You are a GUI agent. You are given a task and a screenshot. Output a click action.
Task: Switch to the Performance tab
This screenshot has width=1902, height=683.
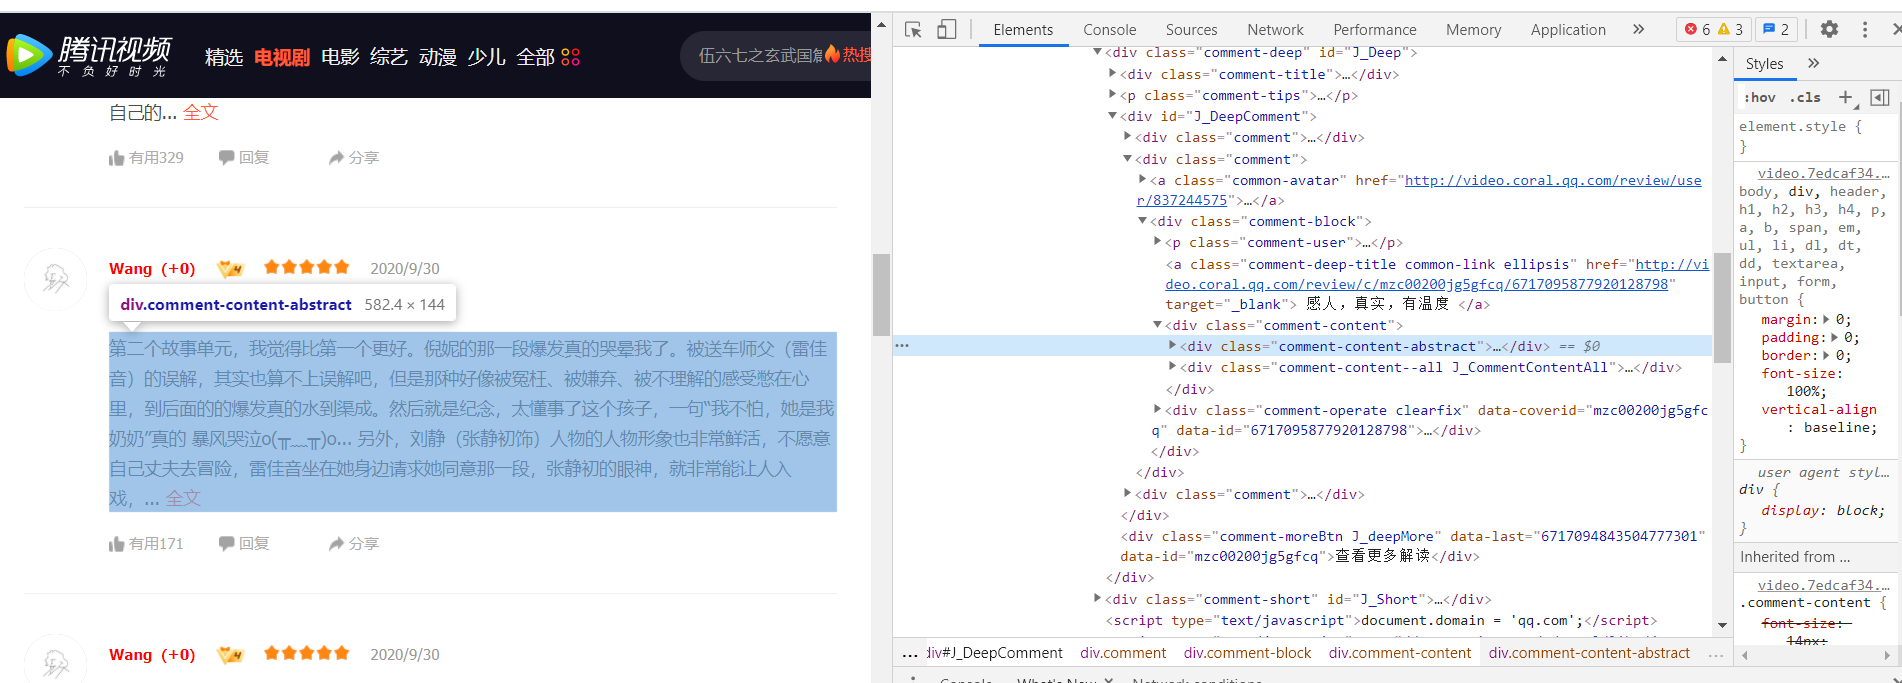(x=1375, y=30)
